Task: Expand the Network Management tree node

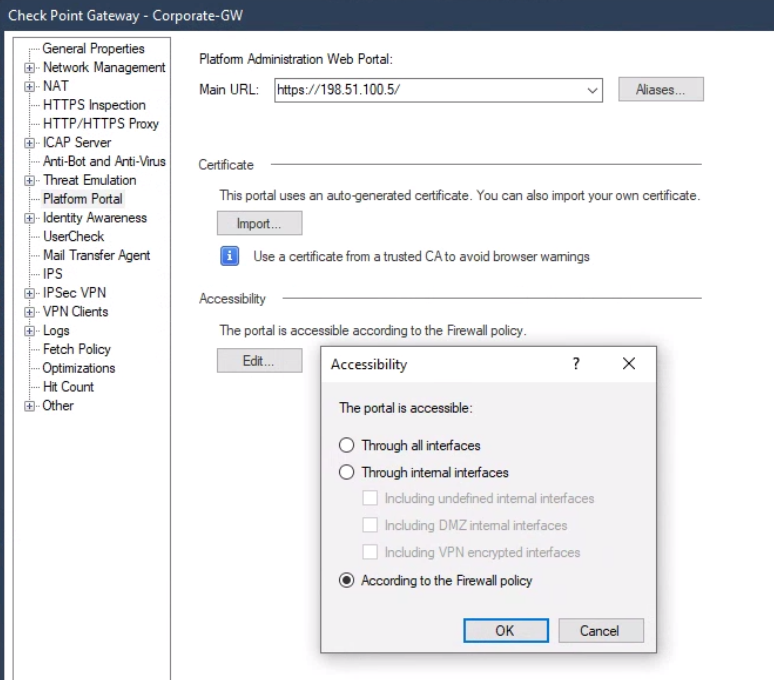Action: 30,68
